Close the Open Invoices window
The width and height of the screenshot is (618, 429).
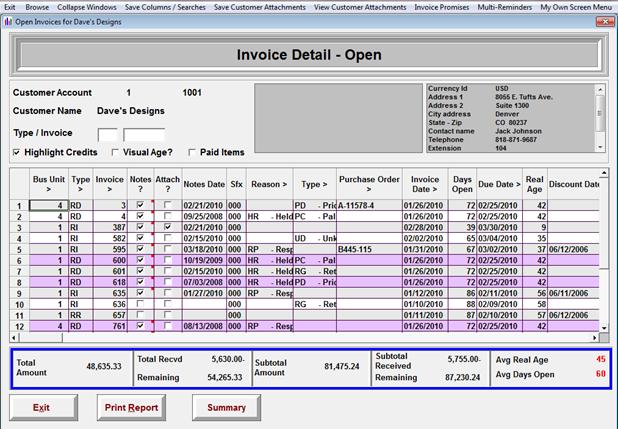click(605, 22)
